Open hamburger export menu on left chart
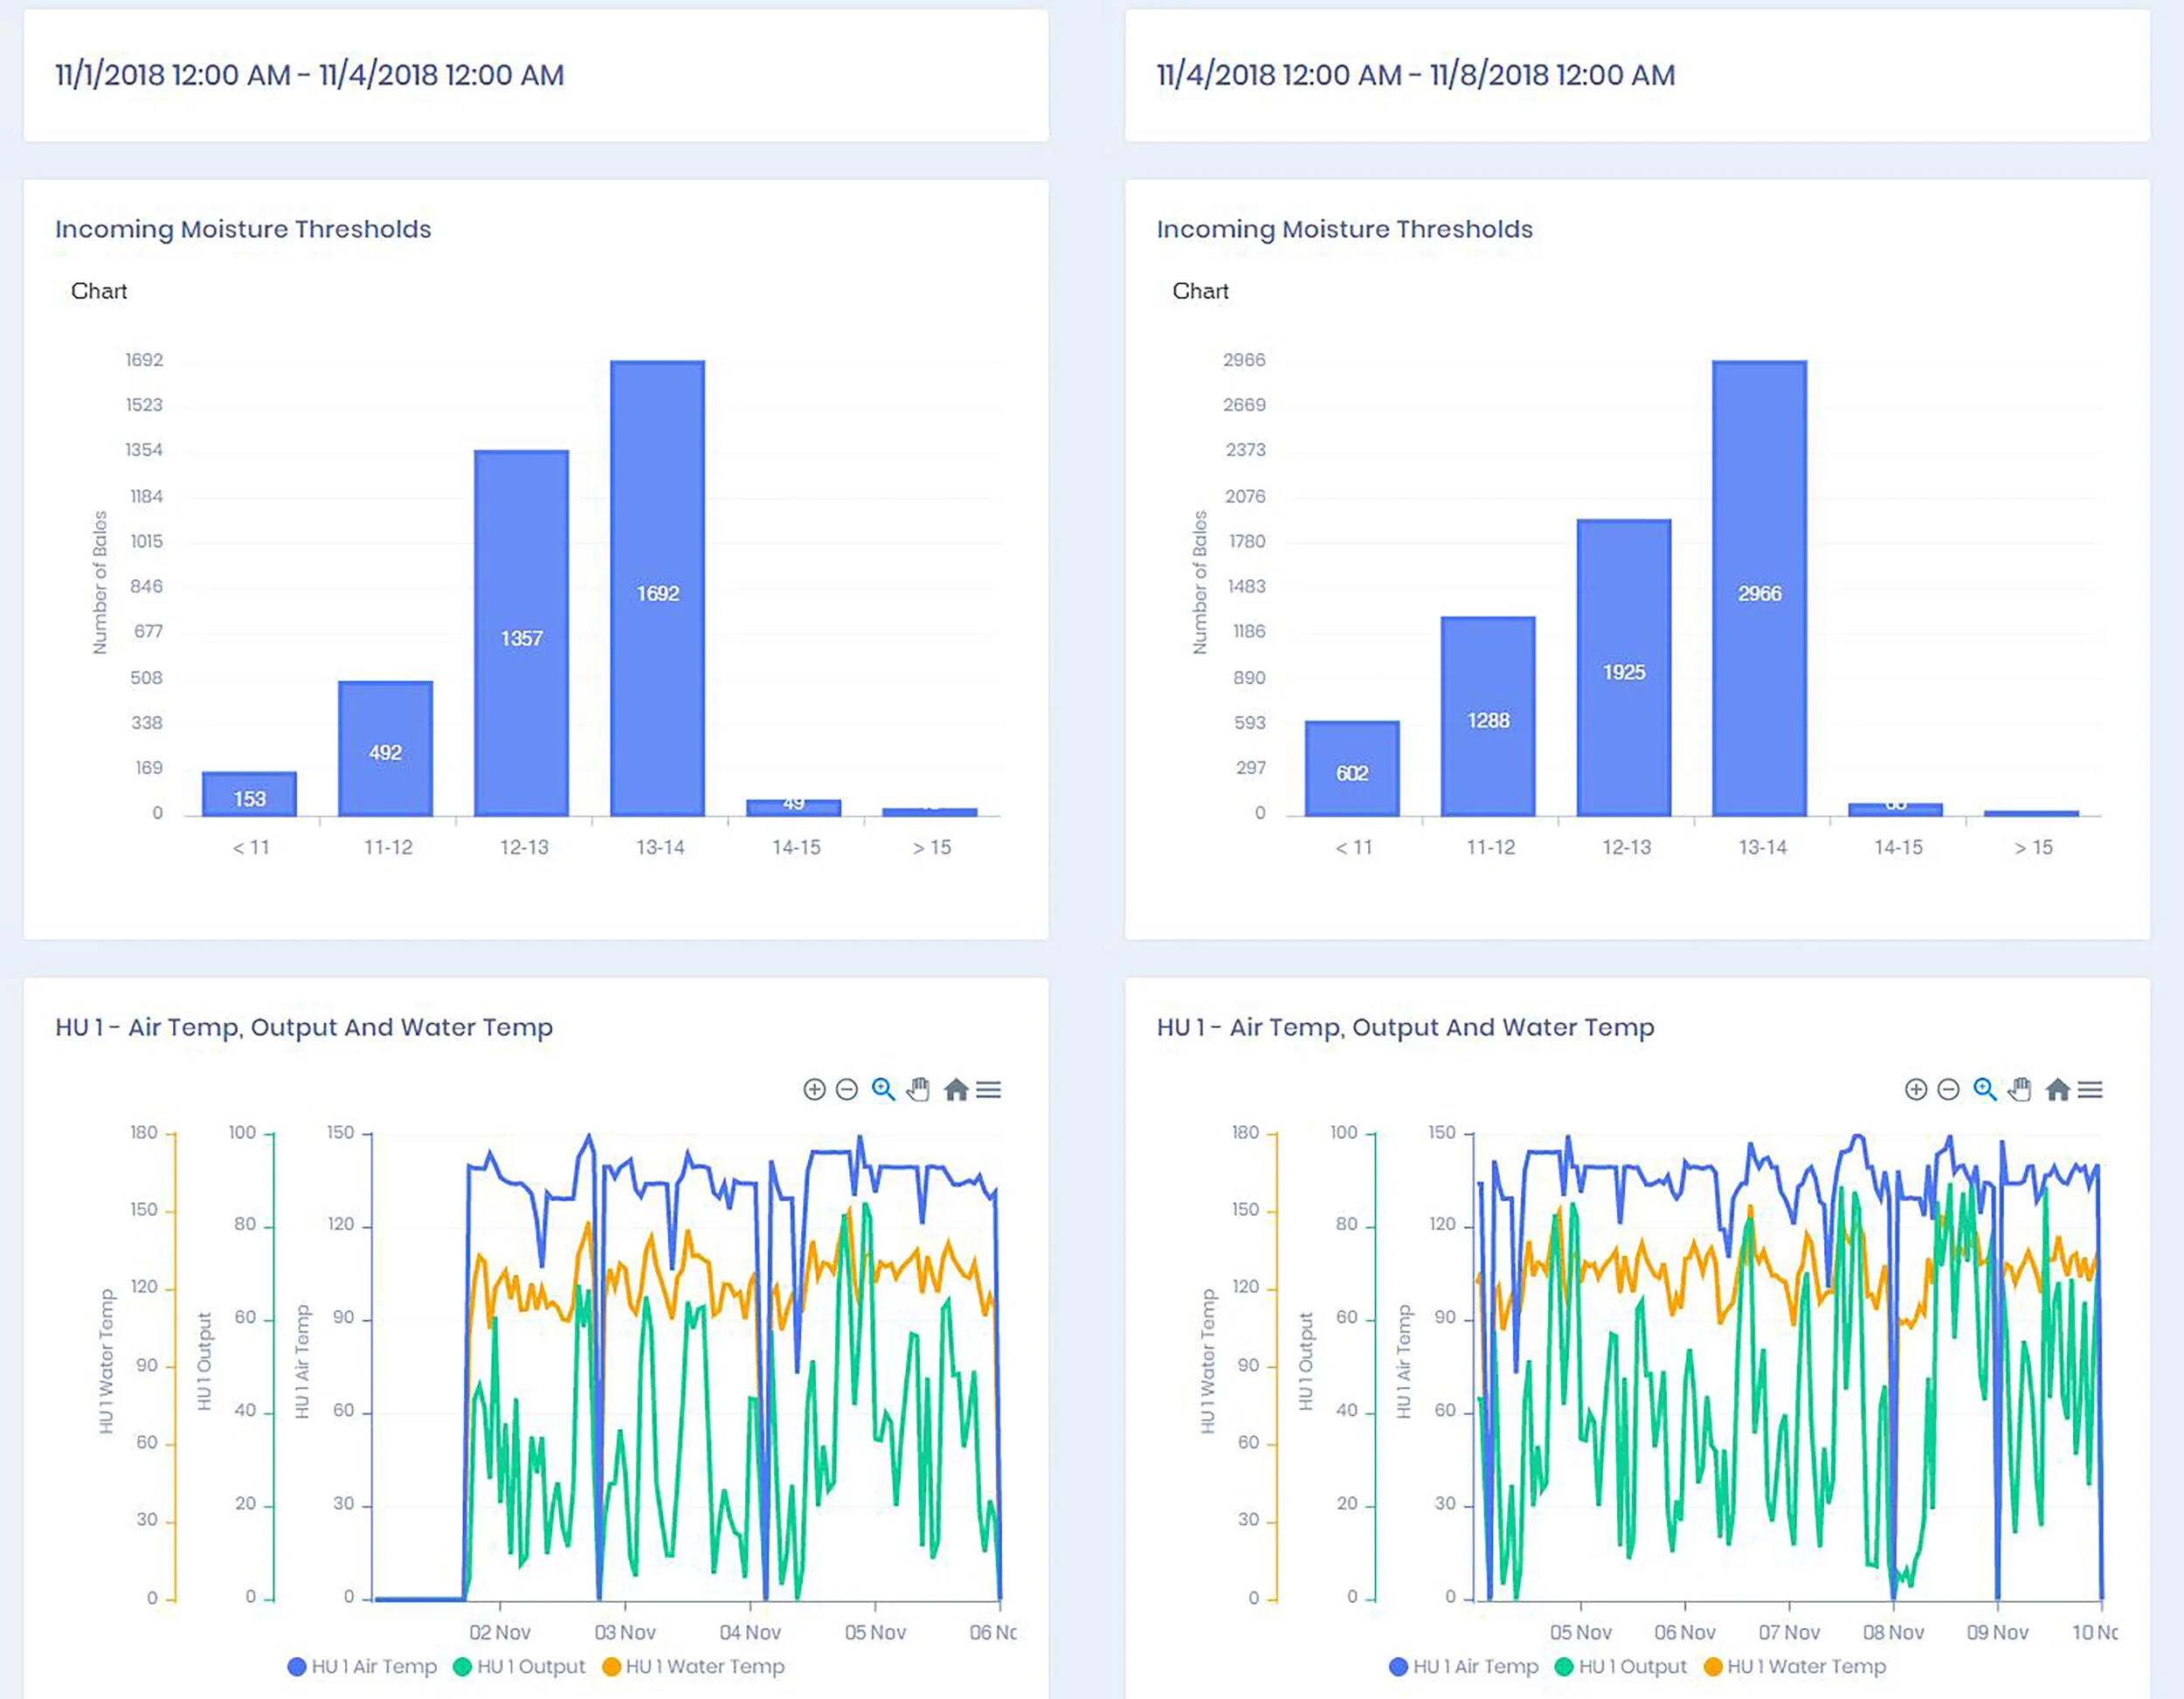Viewport: 2184px width, 1699px height. coord(988,1089)
